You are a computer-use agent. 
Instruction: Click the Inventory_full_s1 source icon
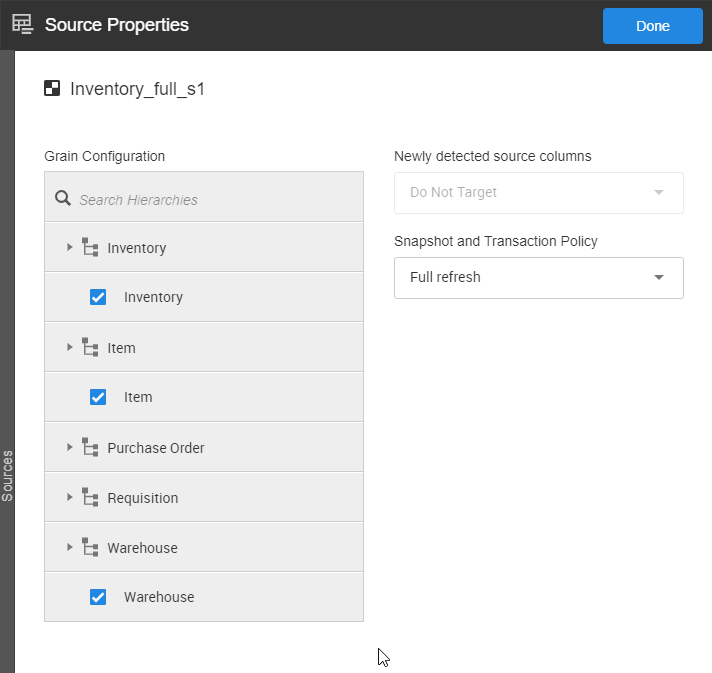(53, 89)
